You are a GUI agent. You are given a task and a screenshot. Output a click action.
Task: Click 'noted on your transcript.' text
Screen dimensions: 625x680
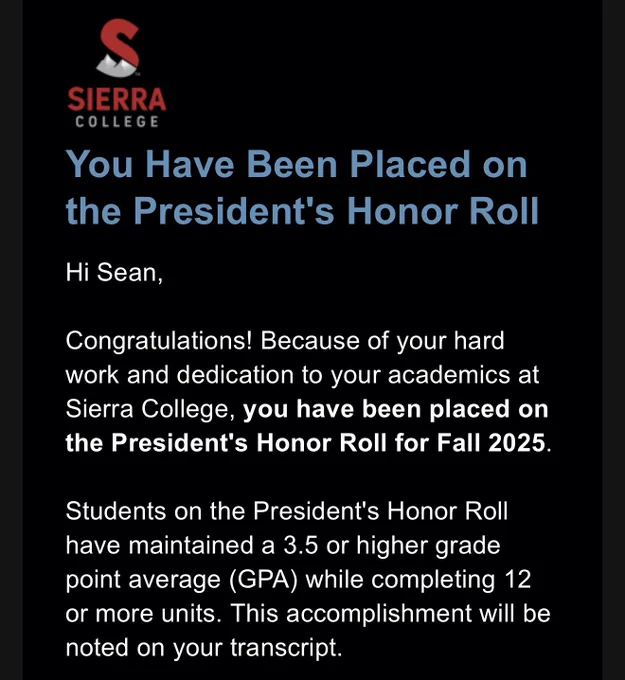coord(204,648)
